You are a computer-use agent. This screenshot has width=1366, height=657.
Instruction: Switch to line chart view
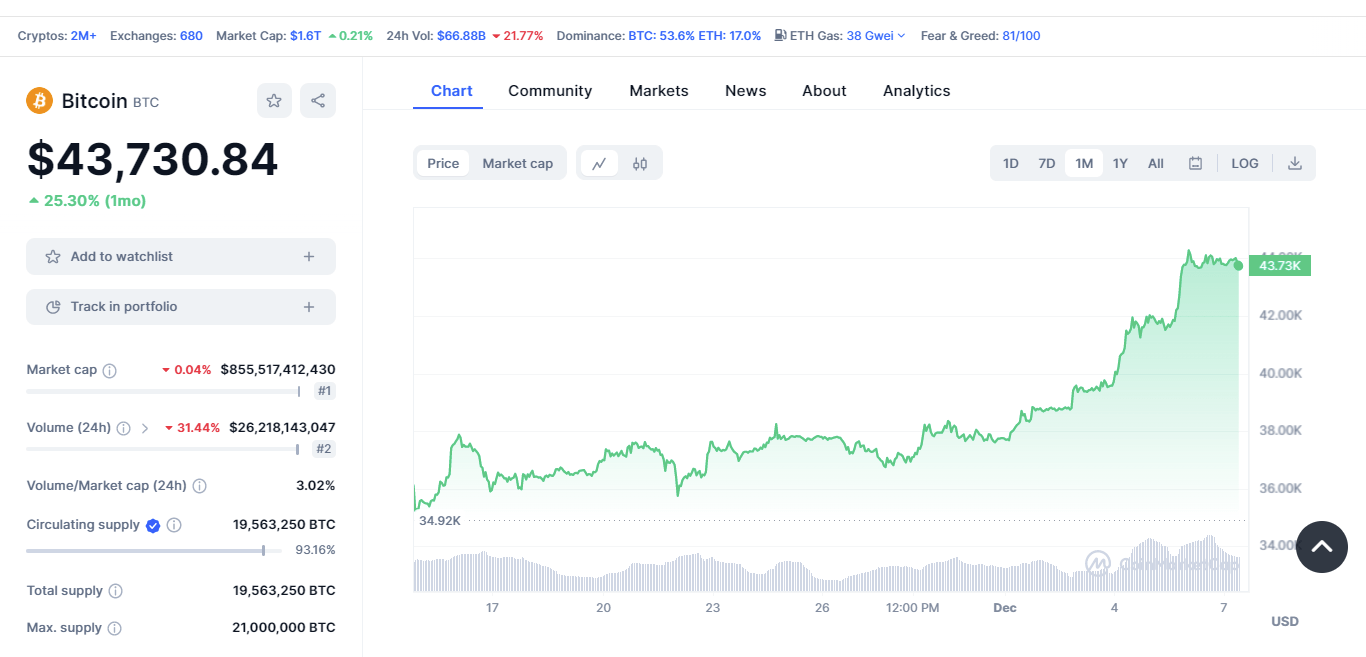599,163
